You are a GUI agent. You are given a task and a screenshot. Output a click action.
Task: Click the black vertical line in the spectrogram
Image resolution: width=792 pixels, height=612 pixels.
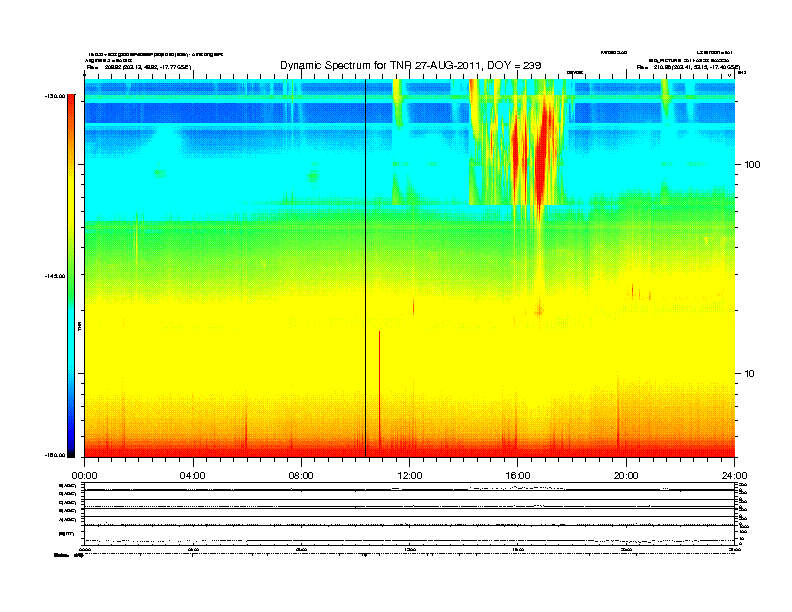(365, 268)
